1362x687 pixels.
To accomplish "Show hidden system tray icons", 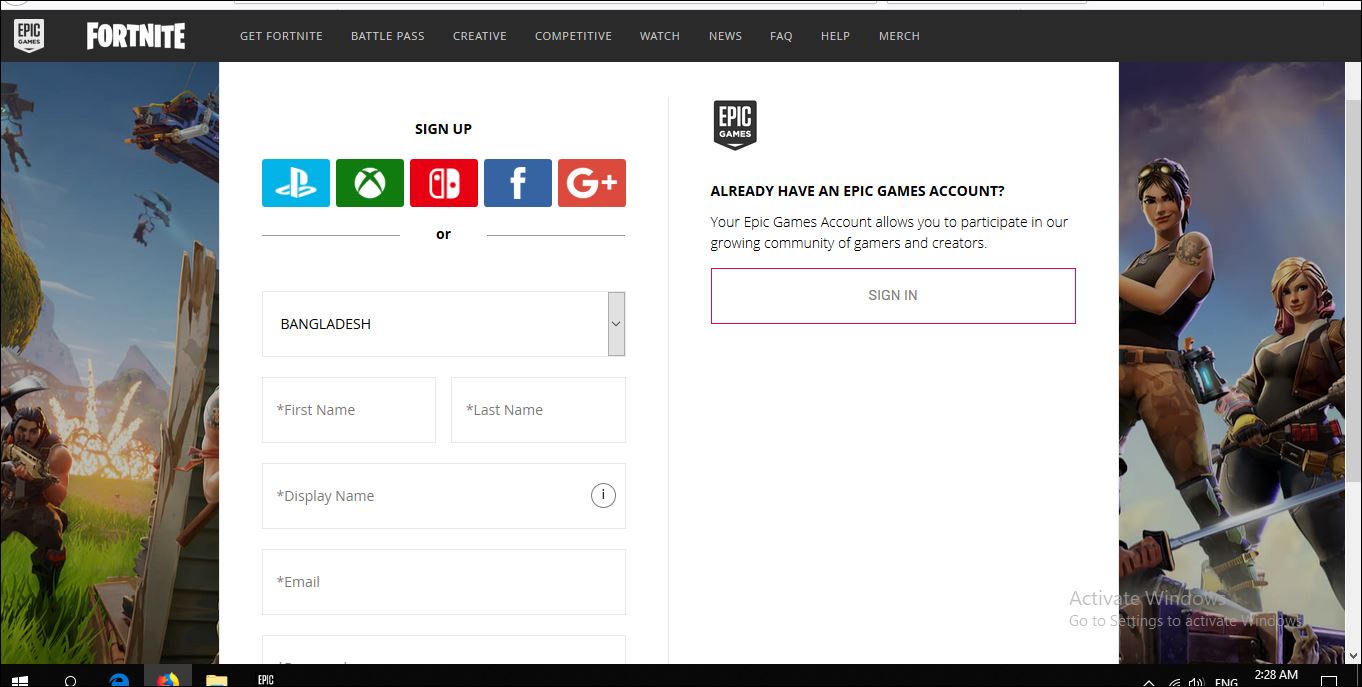I will click(1149, 681).
